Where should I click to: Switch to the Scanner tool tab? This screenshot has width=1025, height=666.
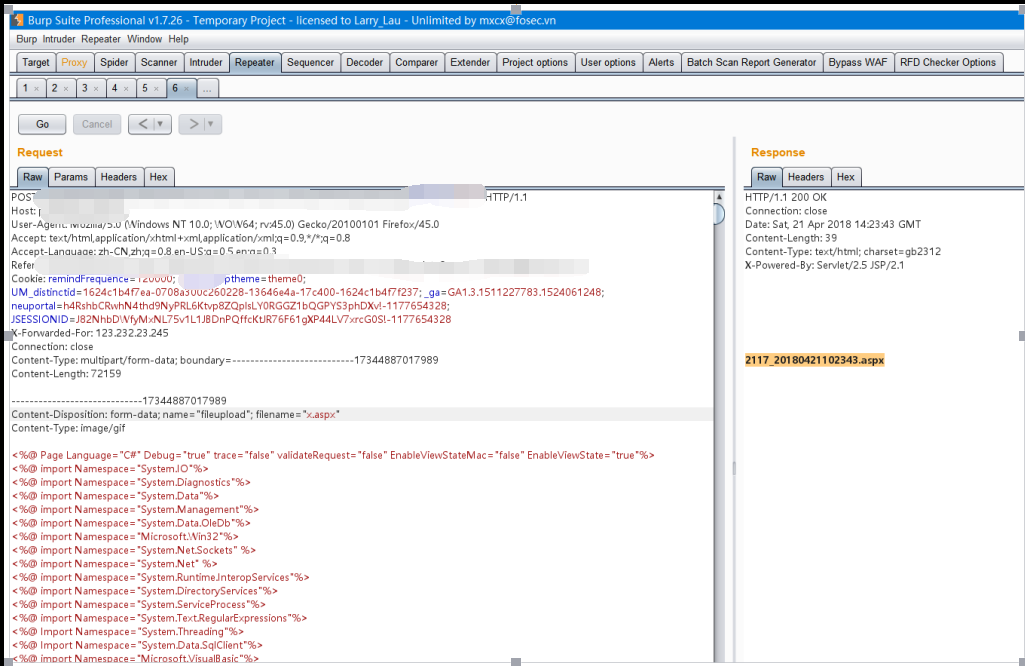coord(159,63)
